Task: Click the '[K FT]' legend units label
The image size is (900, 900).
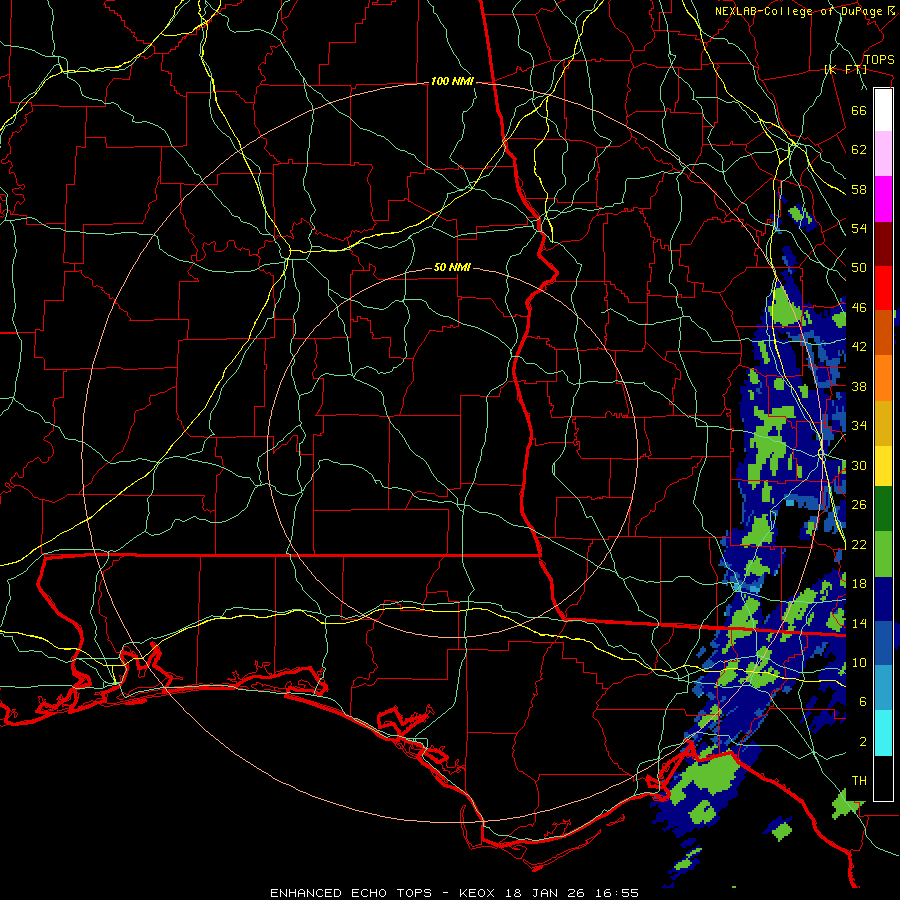Action: pos(845,70)
